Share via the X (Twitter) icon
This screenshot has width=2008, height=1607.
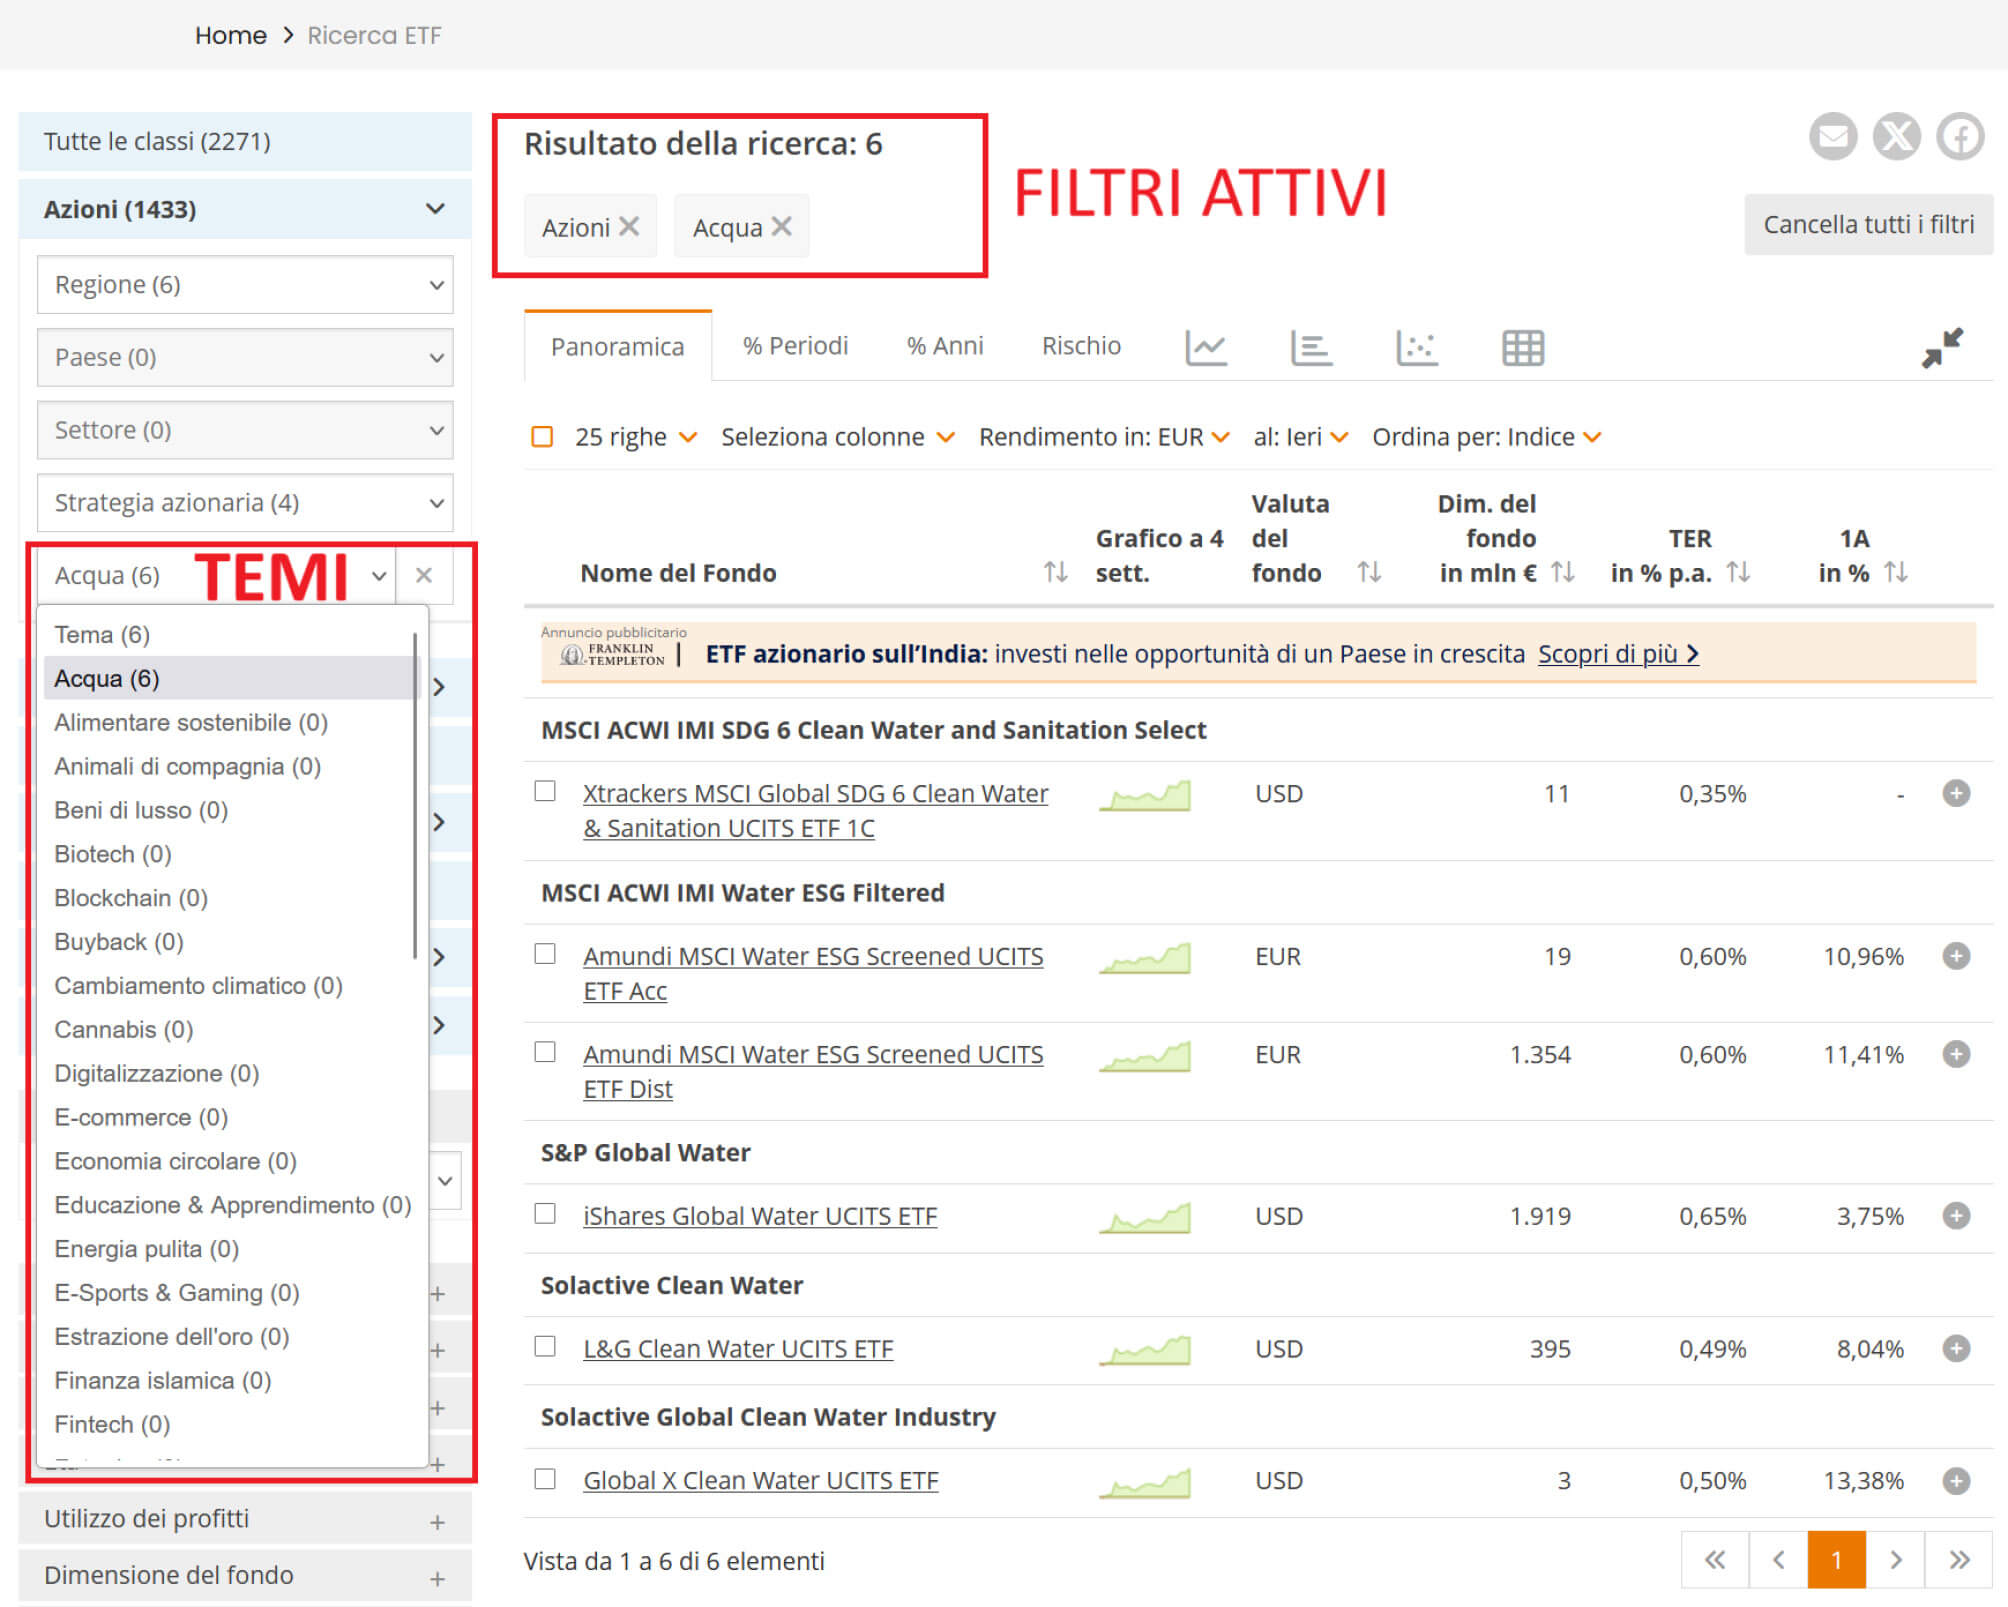pos(1896,136)
